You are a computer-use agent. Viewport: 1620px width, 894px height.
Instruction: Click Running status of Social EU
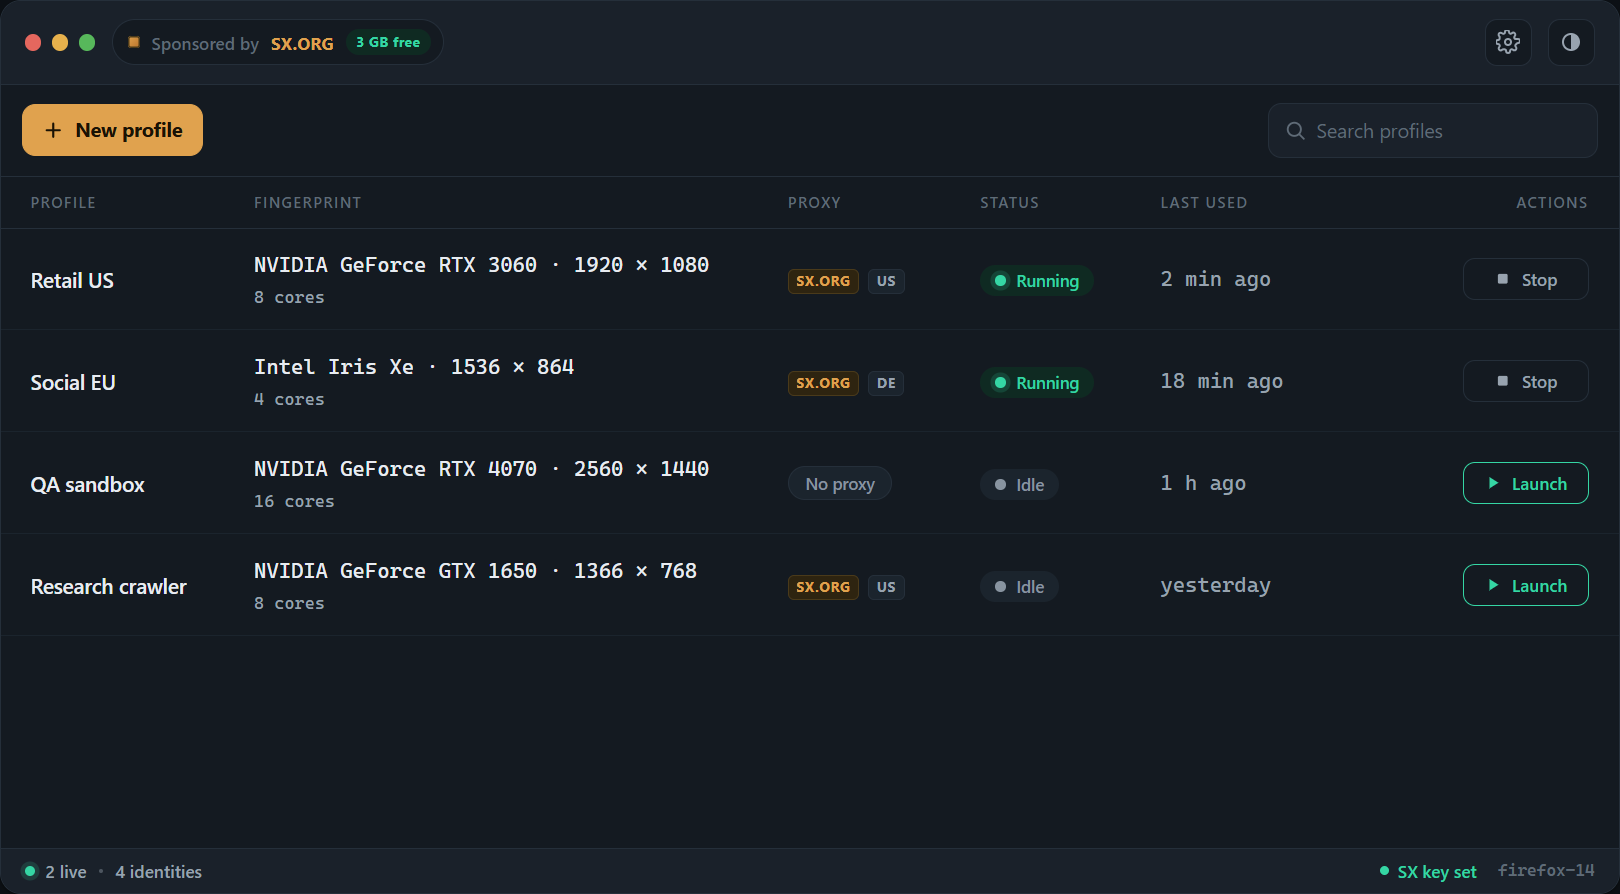(1036, 383)
